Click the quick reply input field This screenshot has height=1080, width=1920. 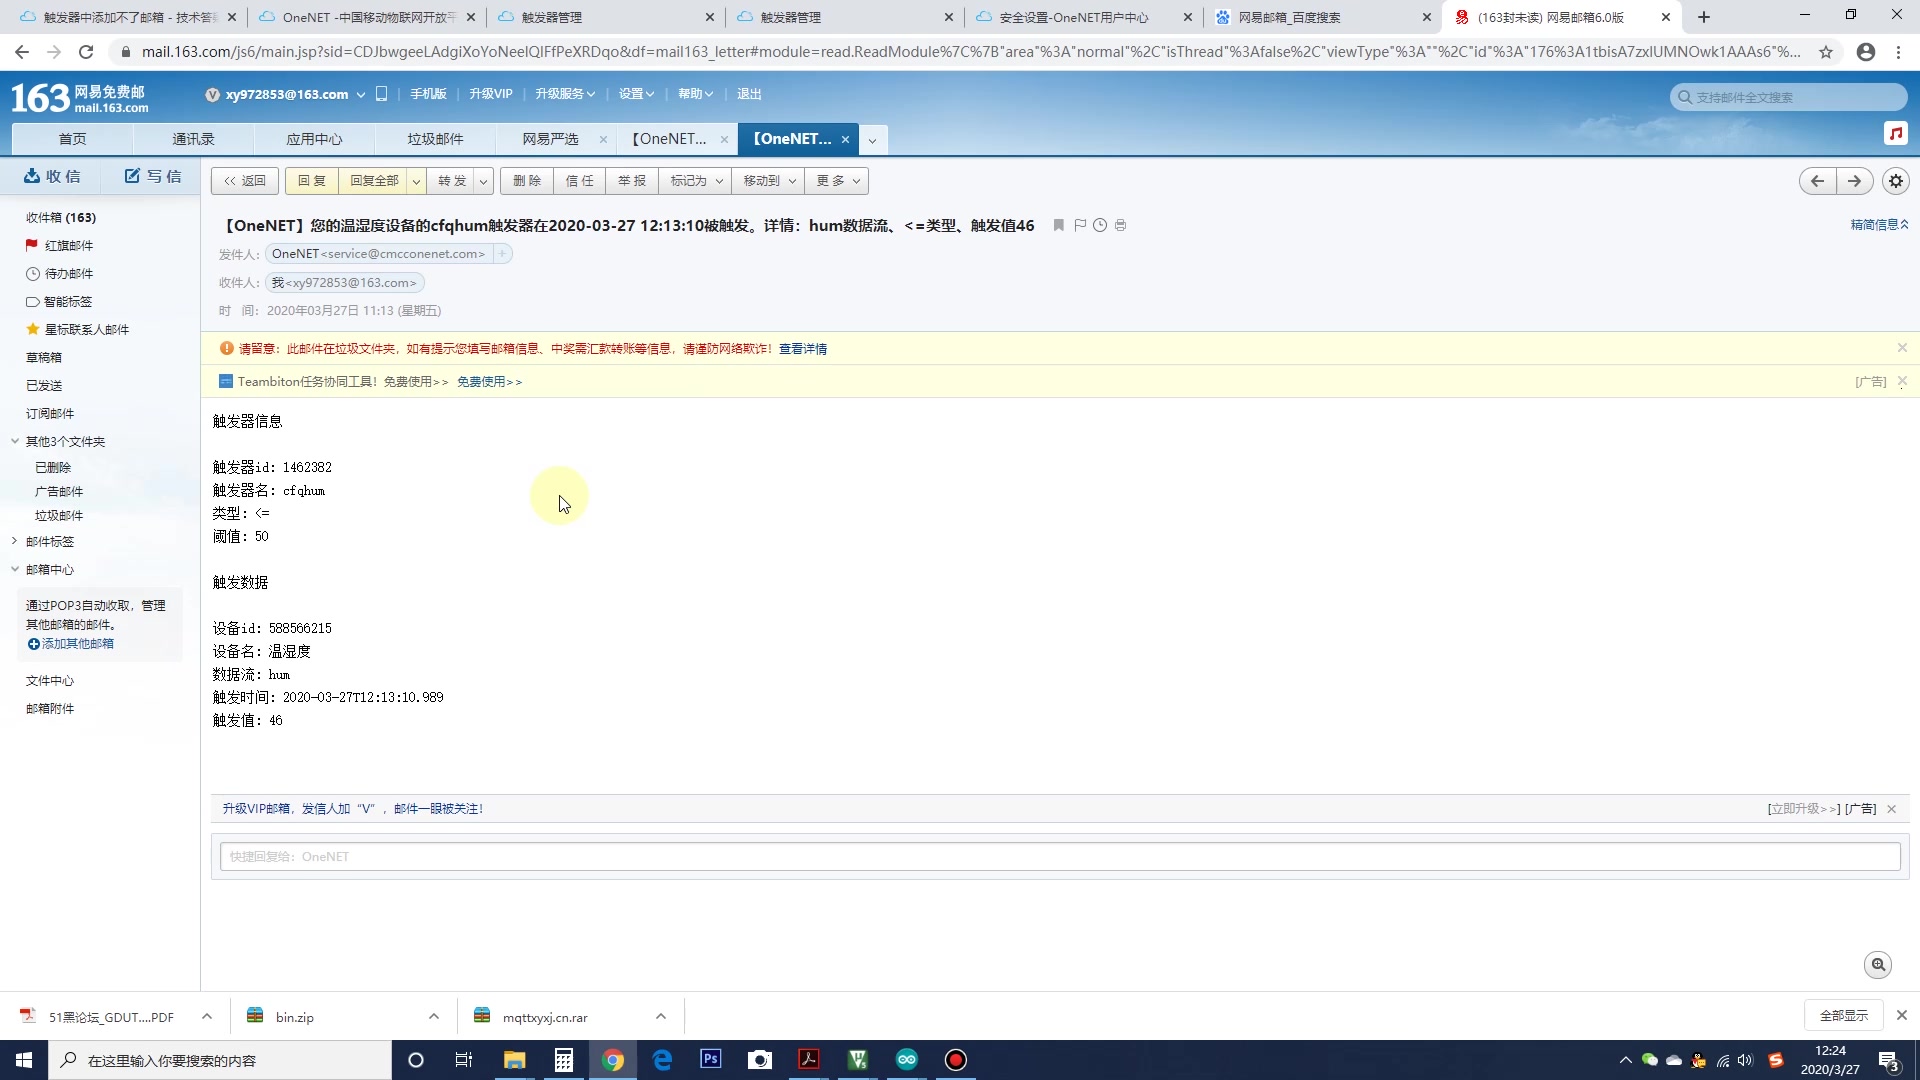tap(1060, 856)
